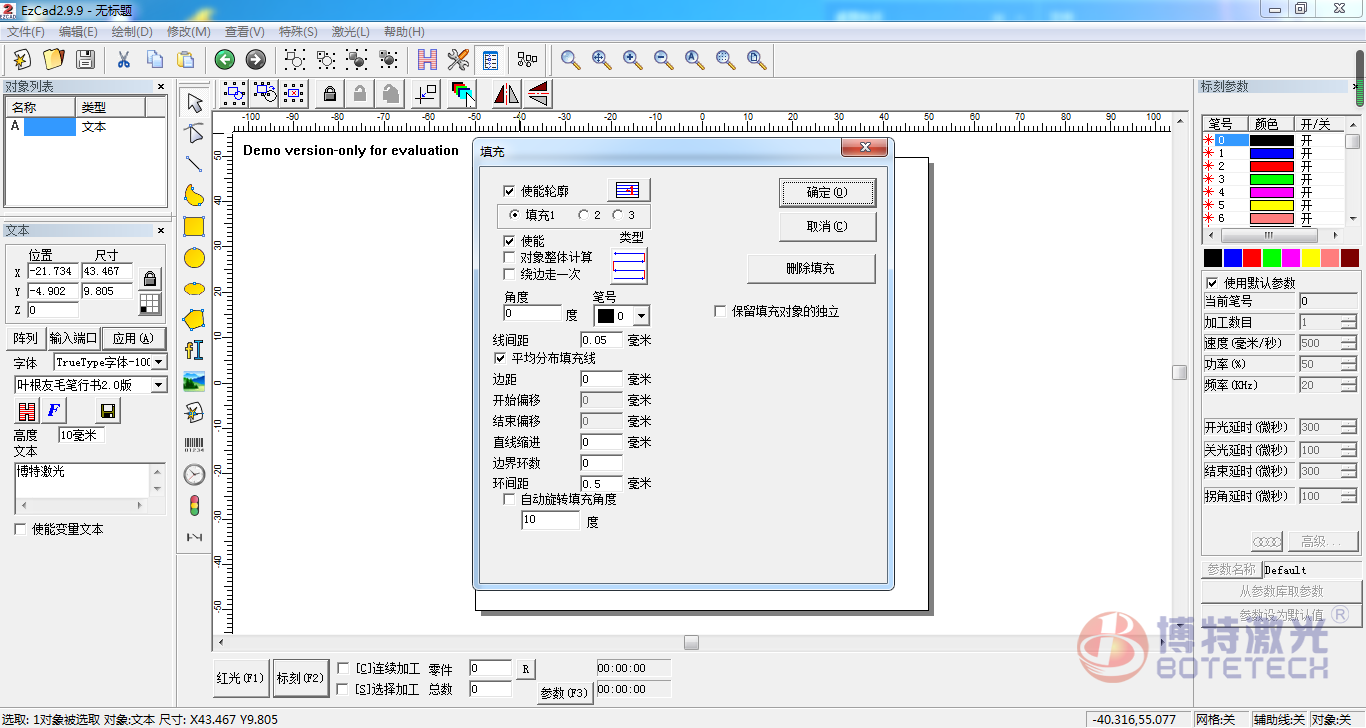The width and height of the screenshot is (1366, 728).
Task: Click the first magnifier zoom icon
Action: pyautogui.click(x=571, y=59)
